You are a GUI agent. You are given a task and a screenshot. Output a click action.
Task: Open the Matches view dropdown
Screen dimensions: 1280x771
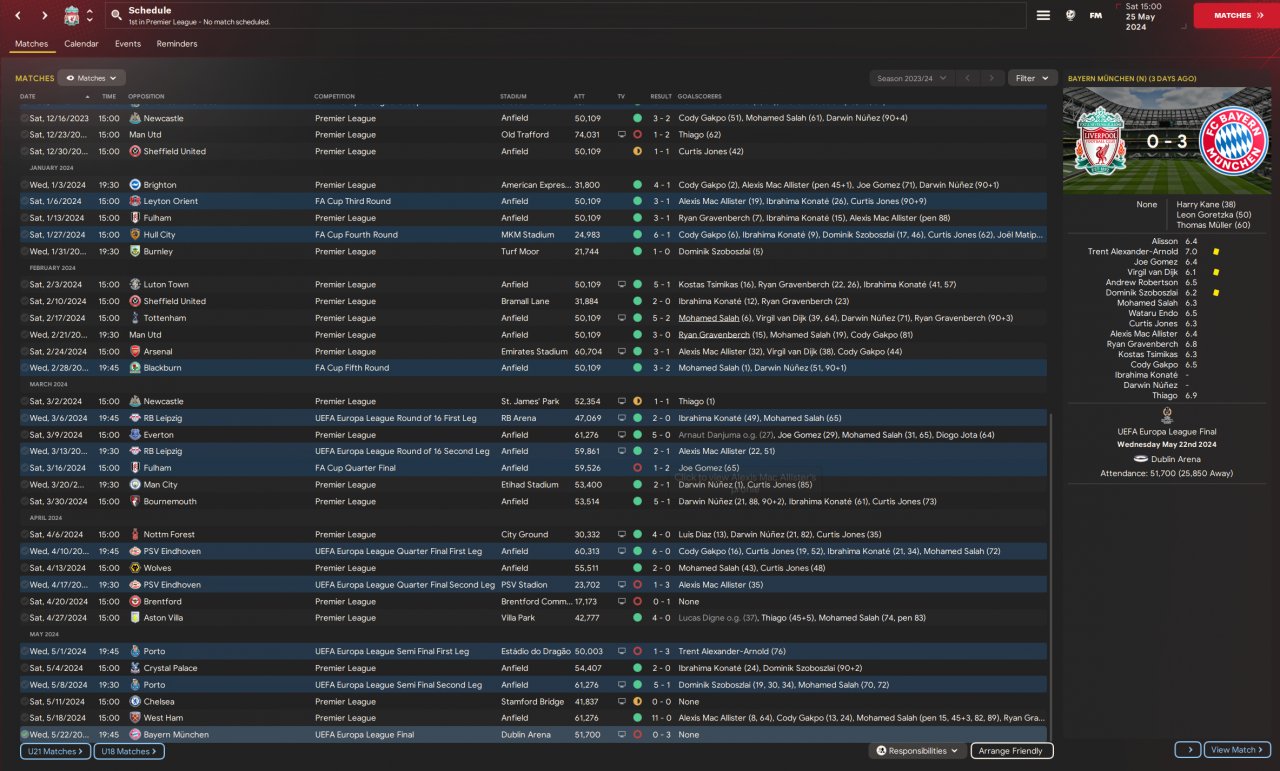pyautogui.click(x=91, y=78)
